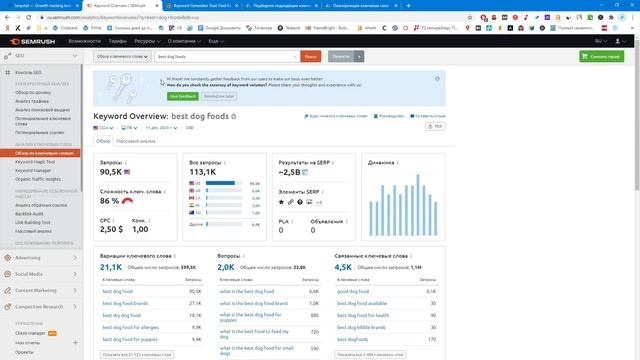This screenshot has height=360, width=640.
Task: Click the browser reload icon
Action: (29, 18)
